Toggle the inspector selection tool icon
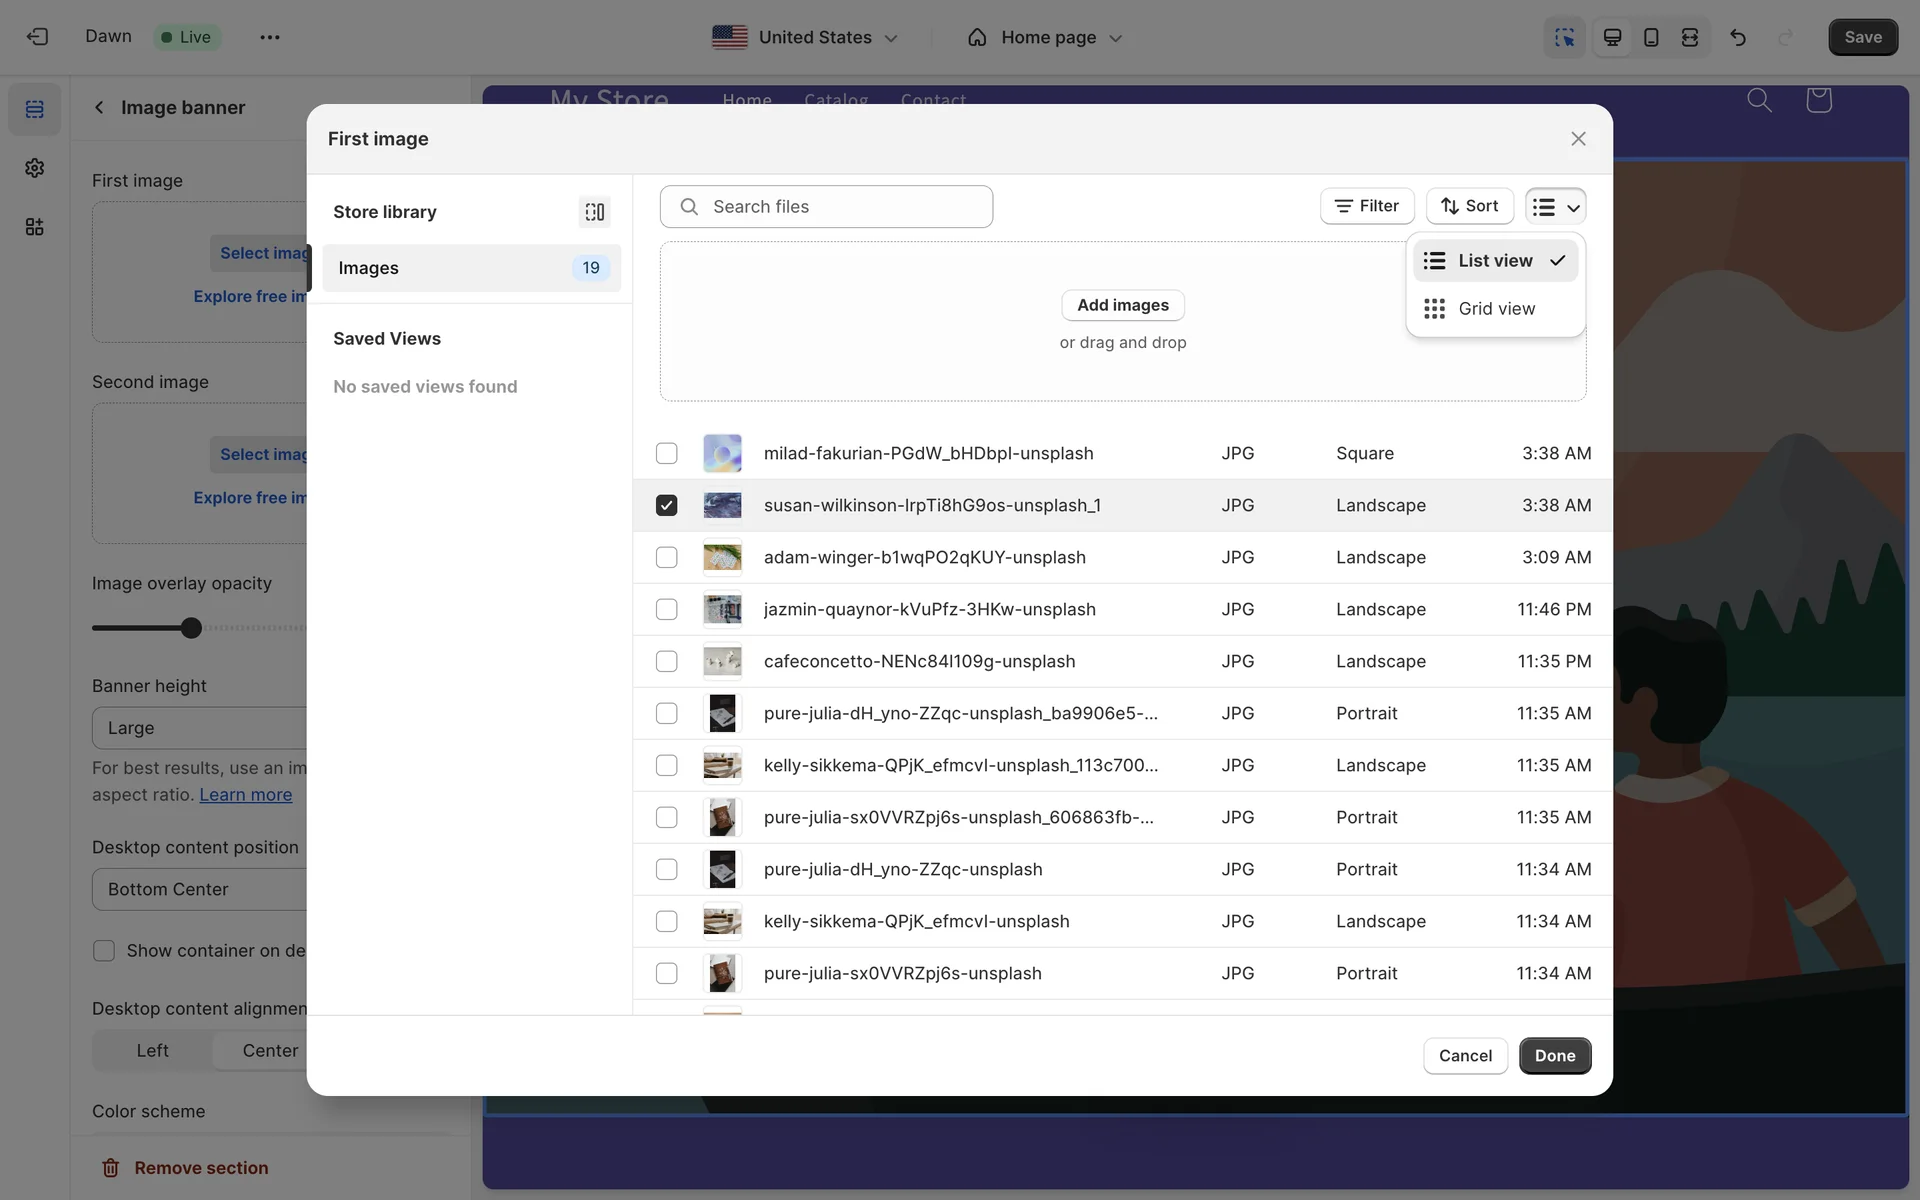Viewport: 1920px width, 1200px height. pos(1564,37)
